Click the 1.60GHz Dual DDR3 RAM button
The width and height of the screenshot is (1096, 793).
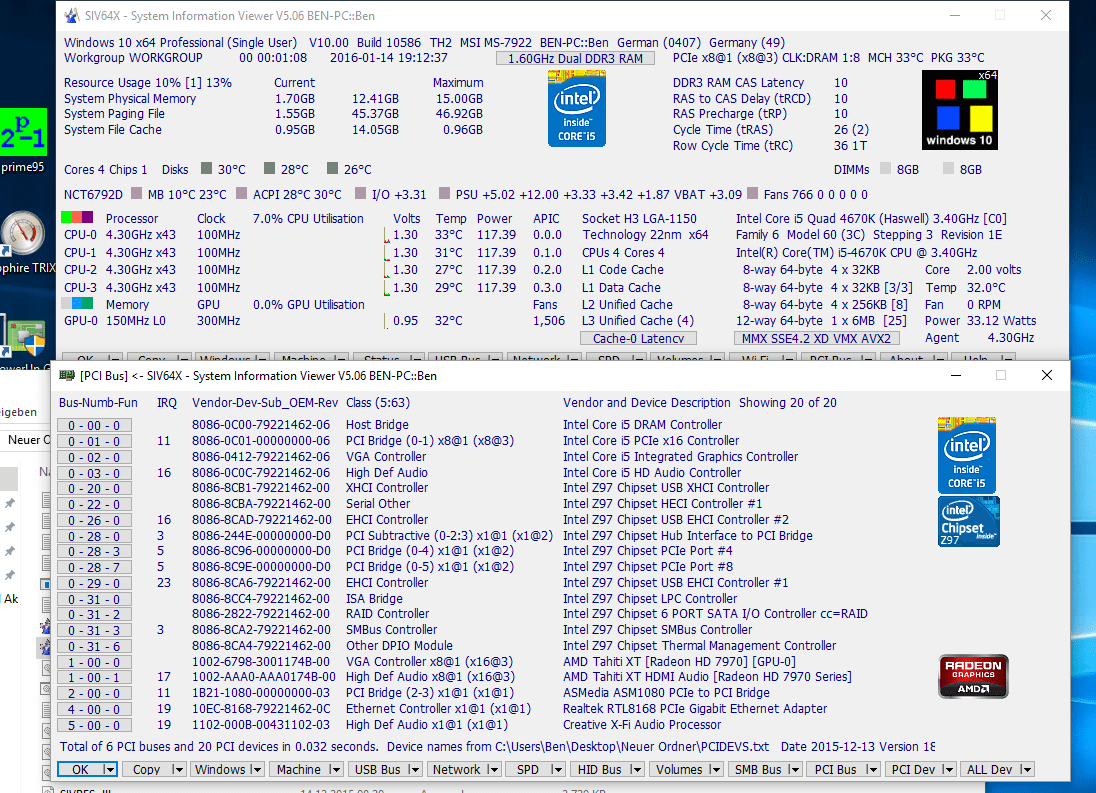tap(575, 58)
